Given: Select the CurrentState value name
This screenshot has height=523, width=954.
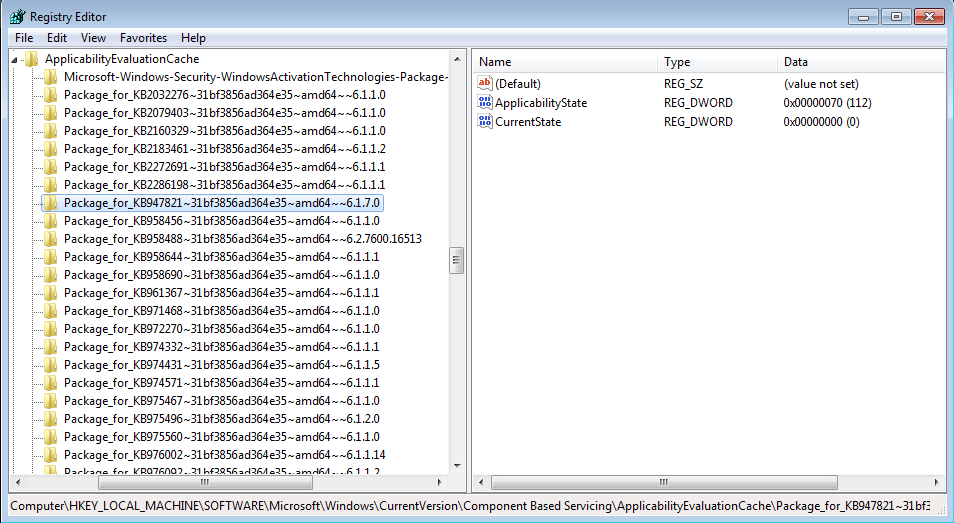Looking at the screenshot, I should [528, 122].
